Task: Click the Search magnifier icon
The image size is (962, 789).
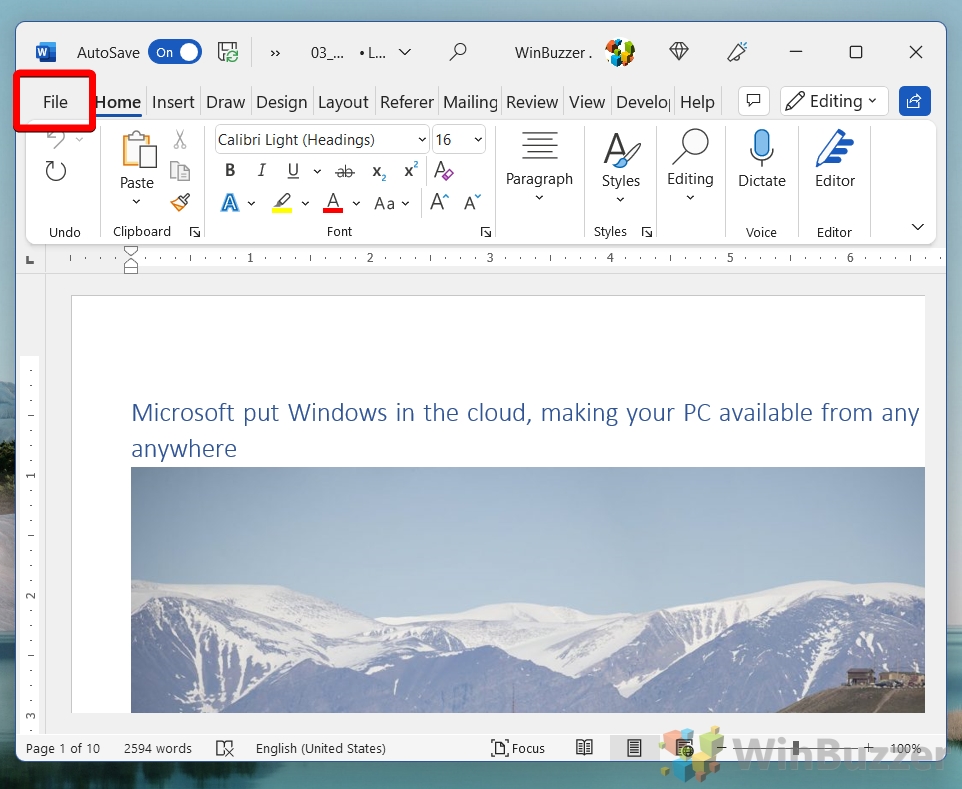Action: [x=458, y=52]
